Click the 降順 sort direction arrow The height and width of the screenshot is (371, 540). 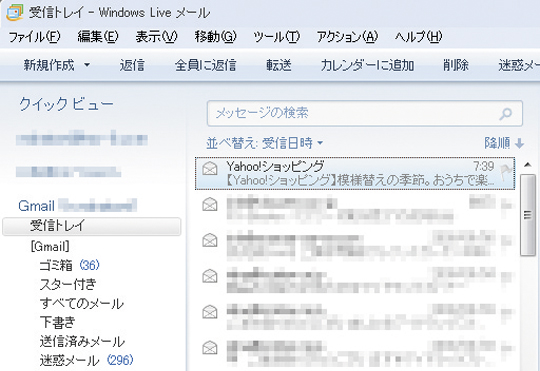point(520,143)
